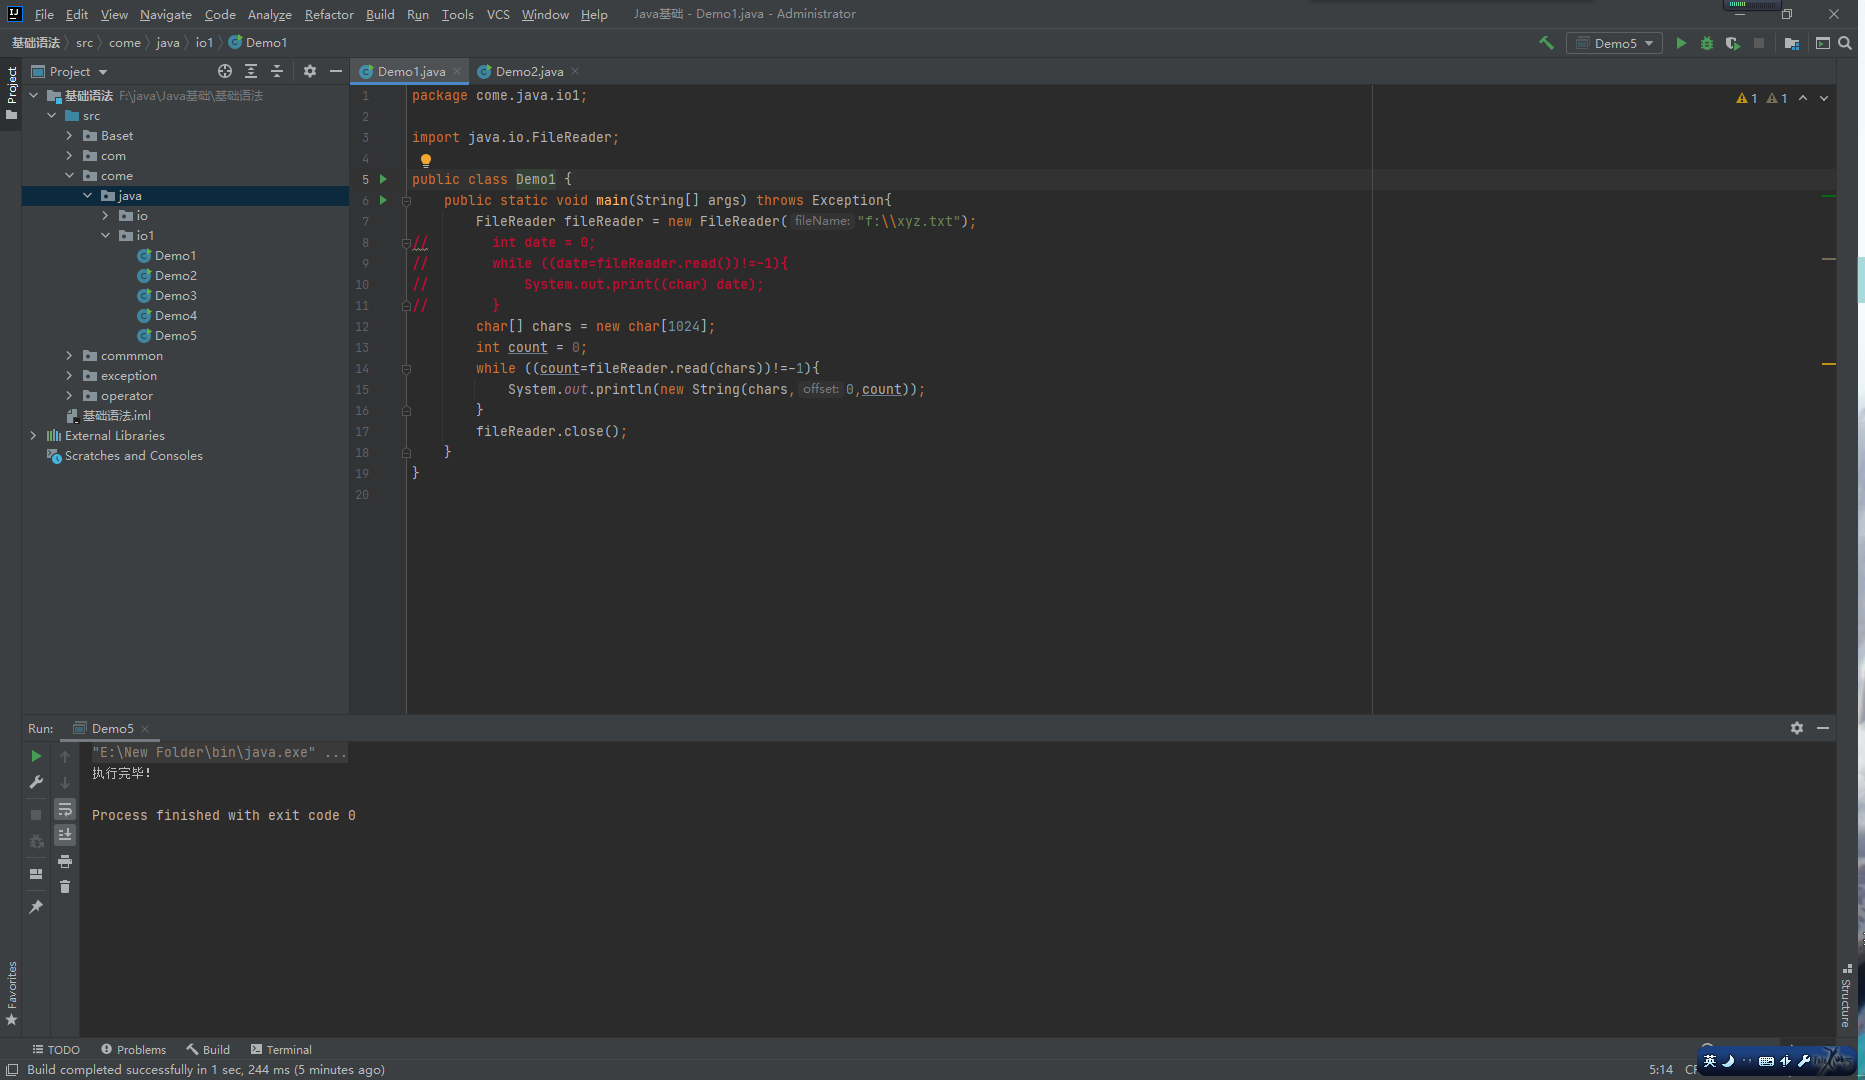Expand all in the Project panel
This screenshot has width=1865, height=1080.
pos(251,71)
